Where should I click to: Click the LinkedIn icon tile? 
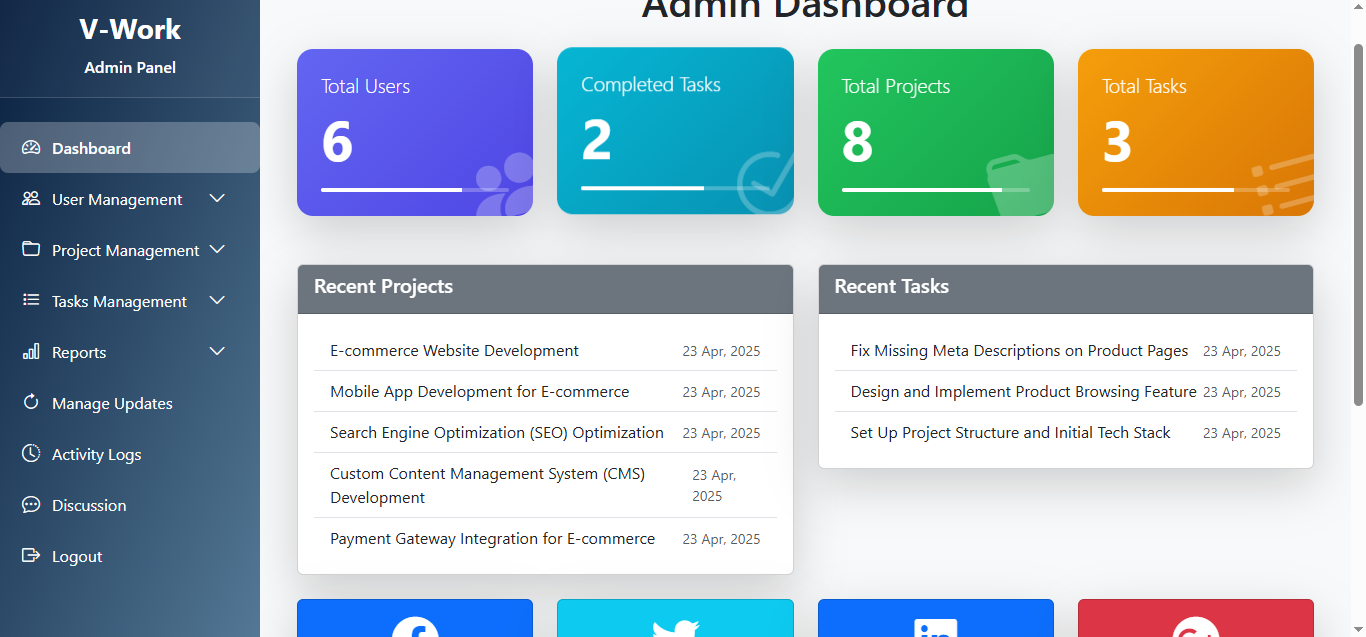pyautogui.click(x=936, y=618)
